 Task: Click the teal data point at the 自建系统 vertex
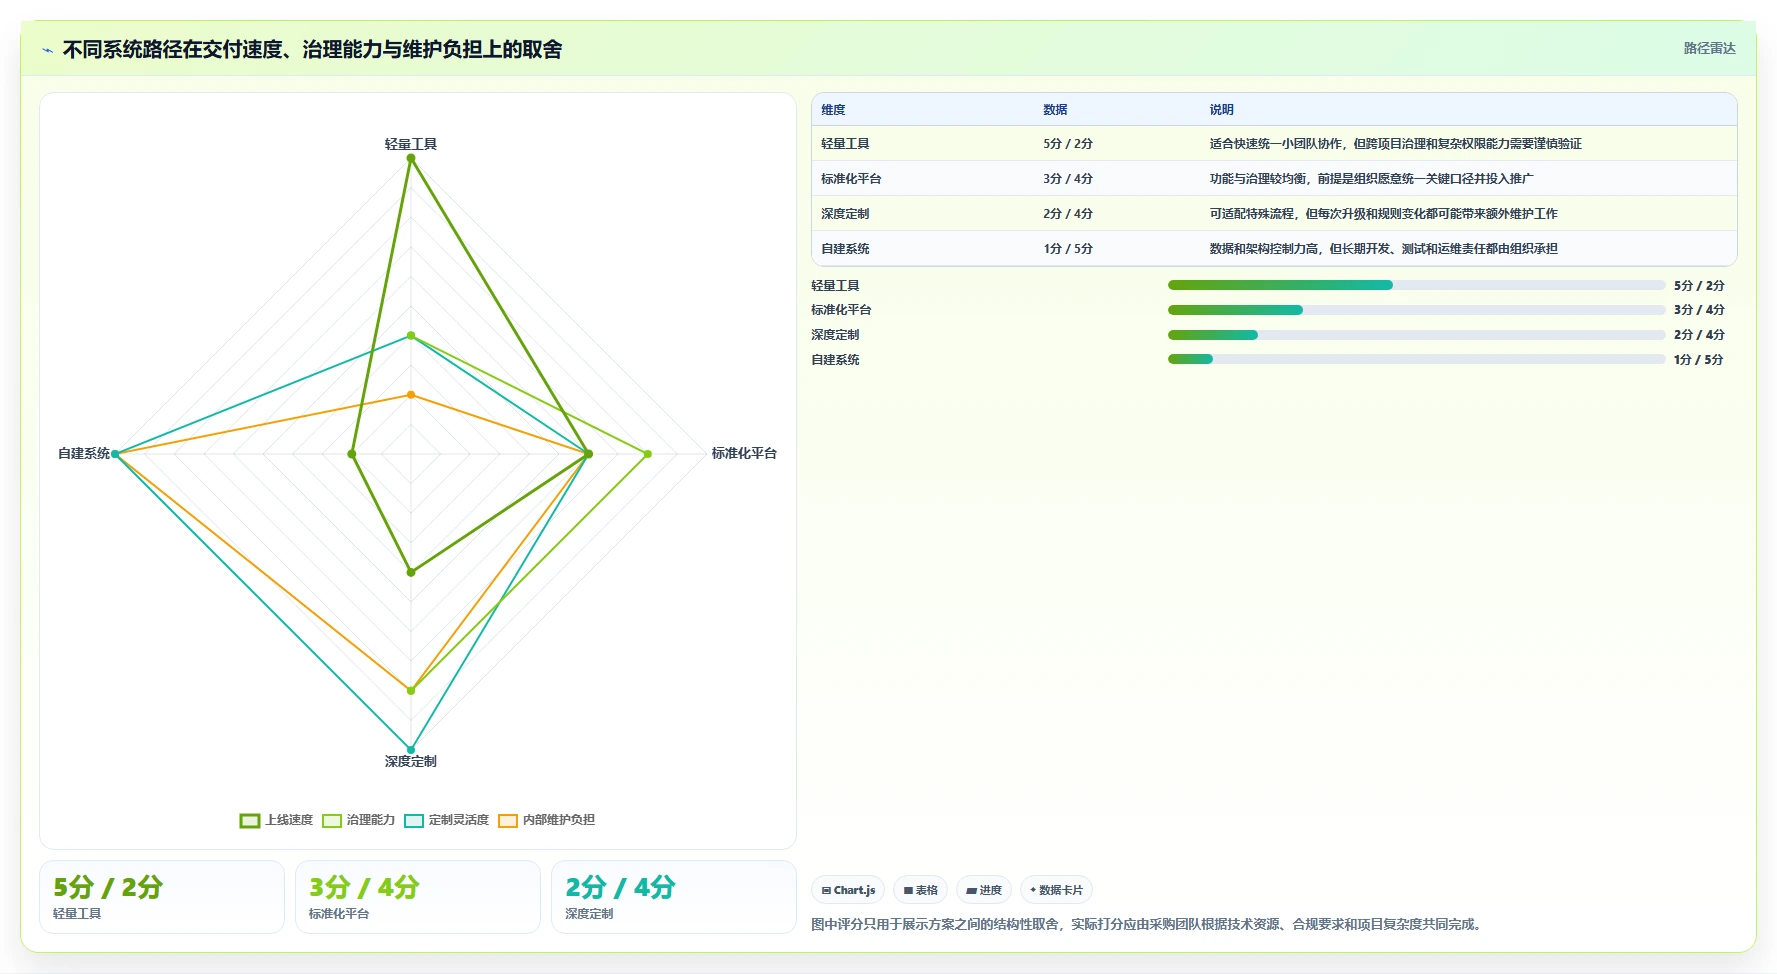(x=115, y=454)
